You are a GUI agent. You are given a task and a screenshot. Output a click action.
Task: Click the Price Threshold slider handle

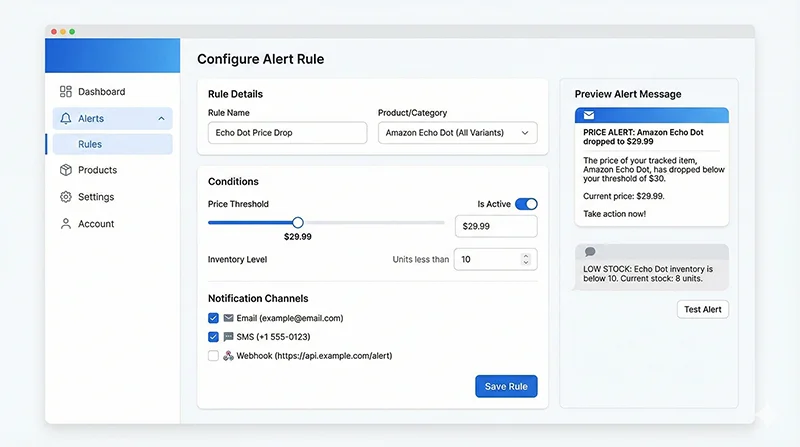(298, 222)
